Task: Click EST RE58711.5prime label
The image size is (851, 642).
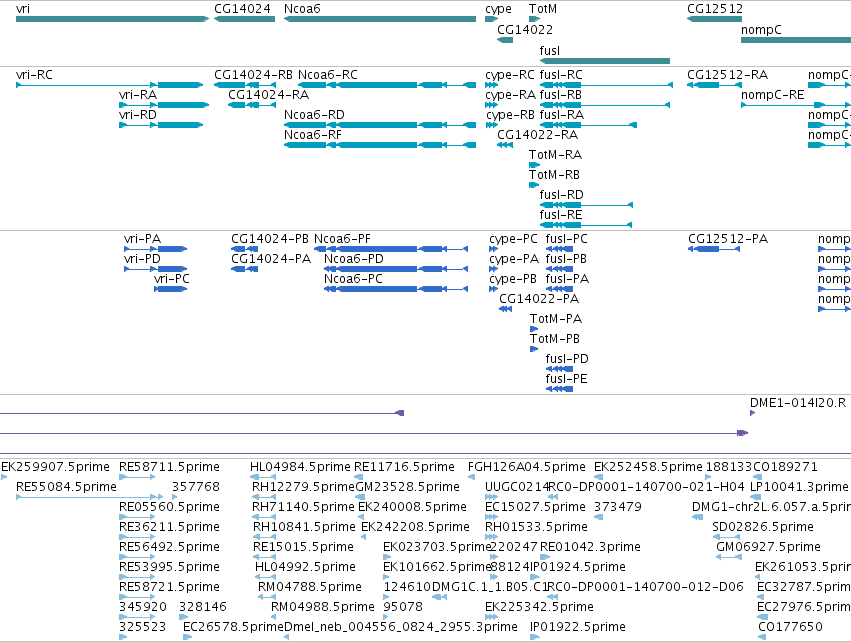Action: (169, 467)
